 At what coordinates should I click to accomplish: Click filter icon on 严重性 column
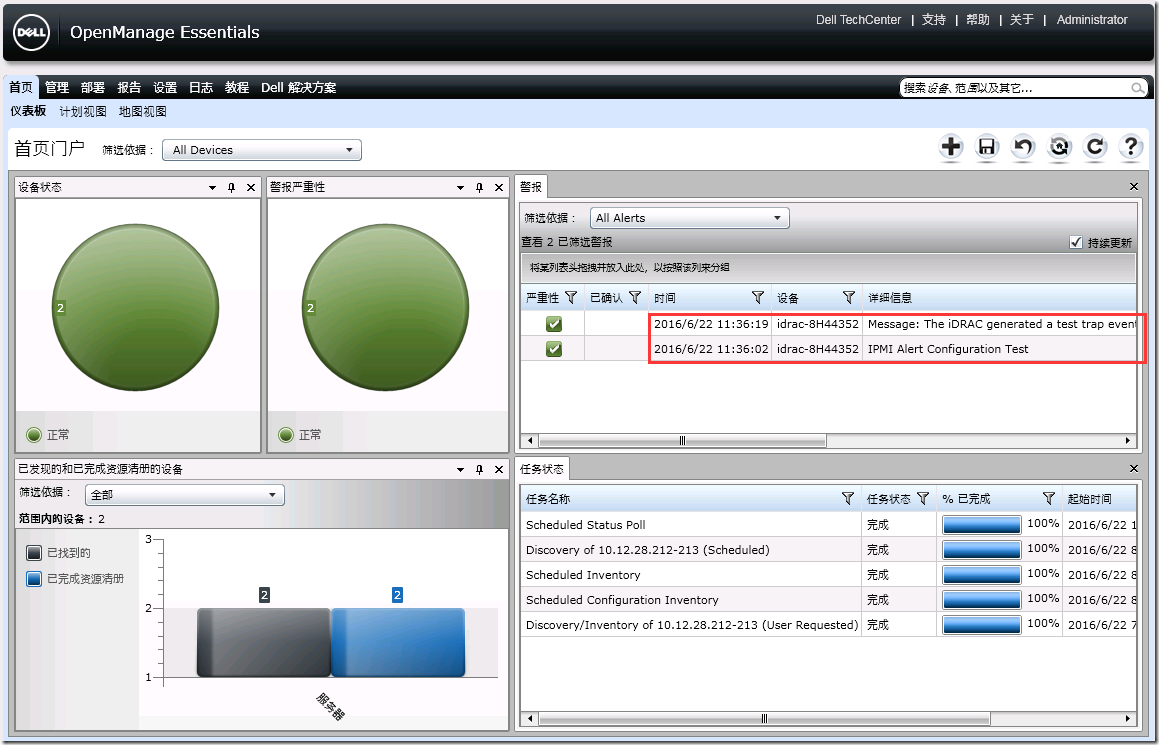[571, 297]
